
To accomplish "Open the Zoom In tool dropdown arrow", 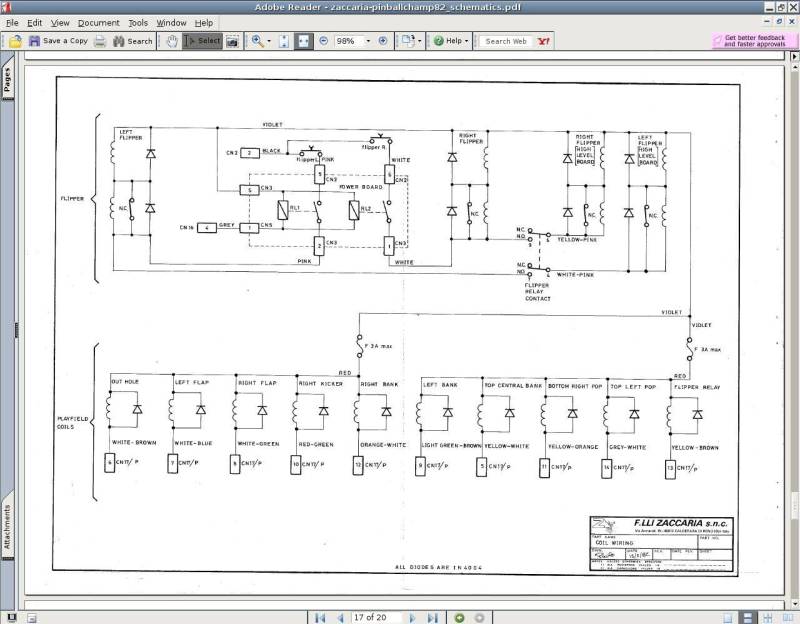I will 270,41.
